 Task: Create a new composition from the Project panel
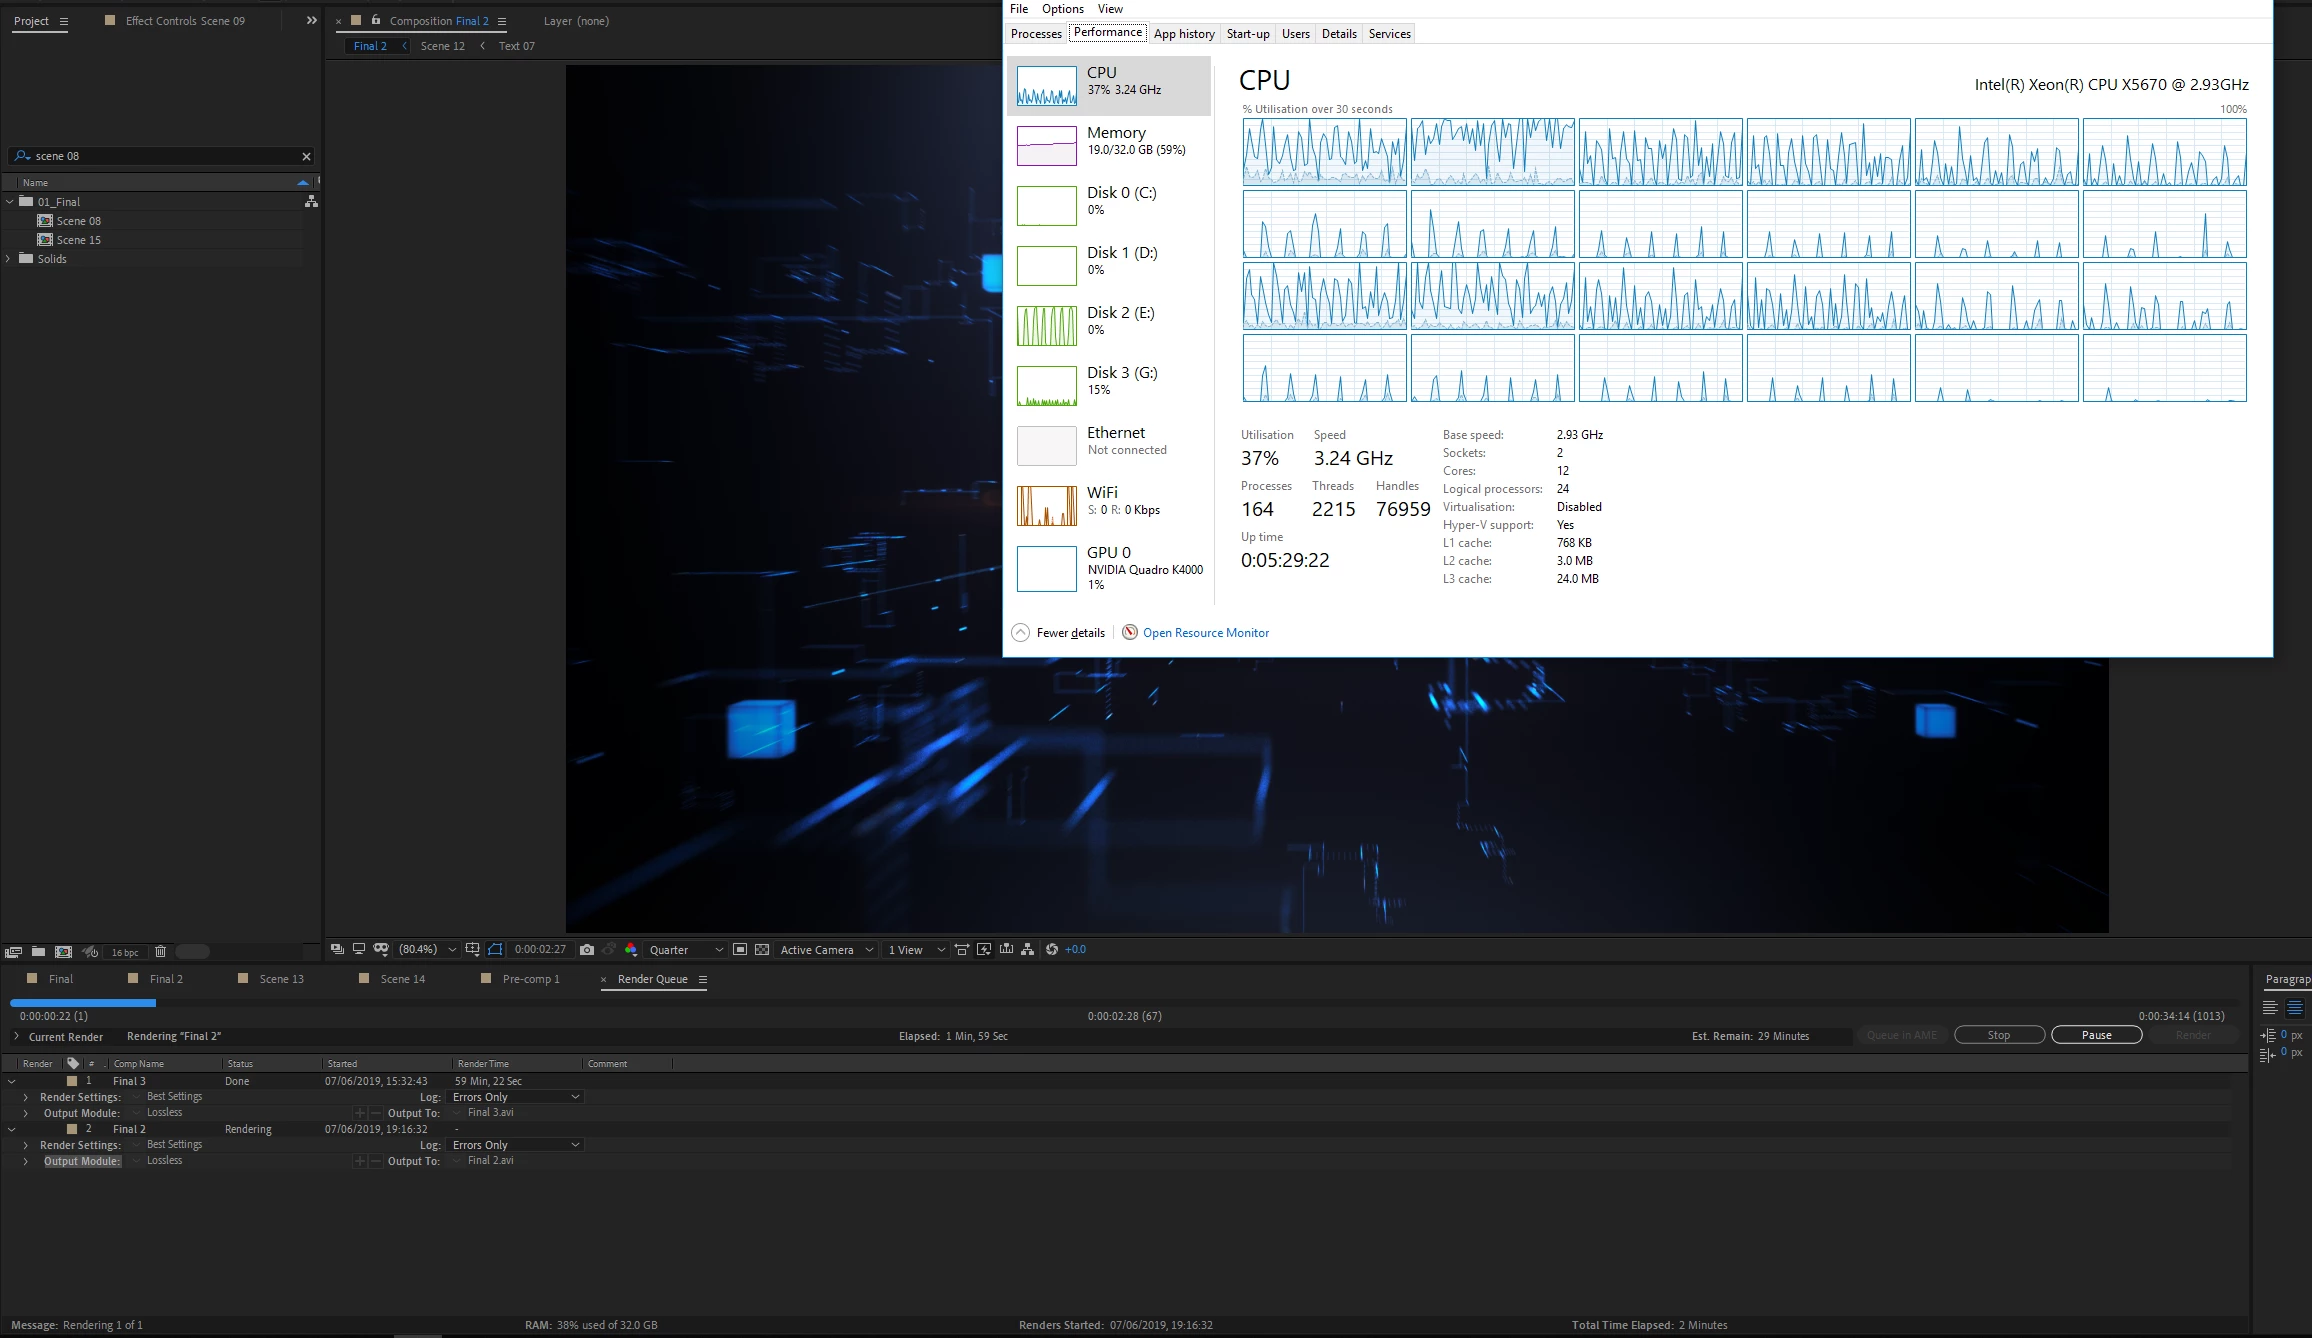63,951
